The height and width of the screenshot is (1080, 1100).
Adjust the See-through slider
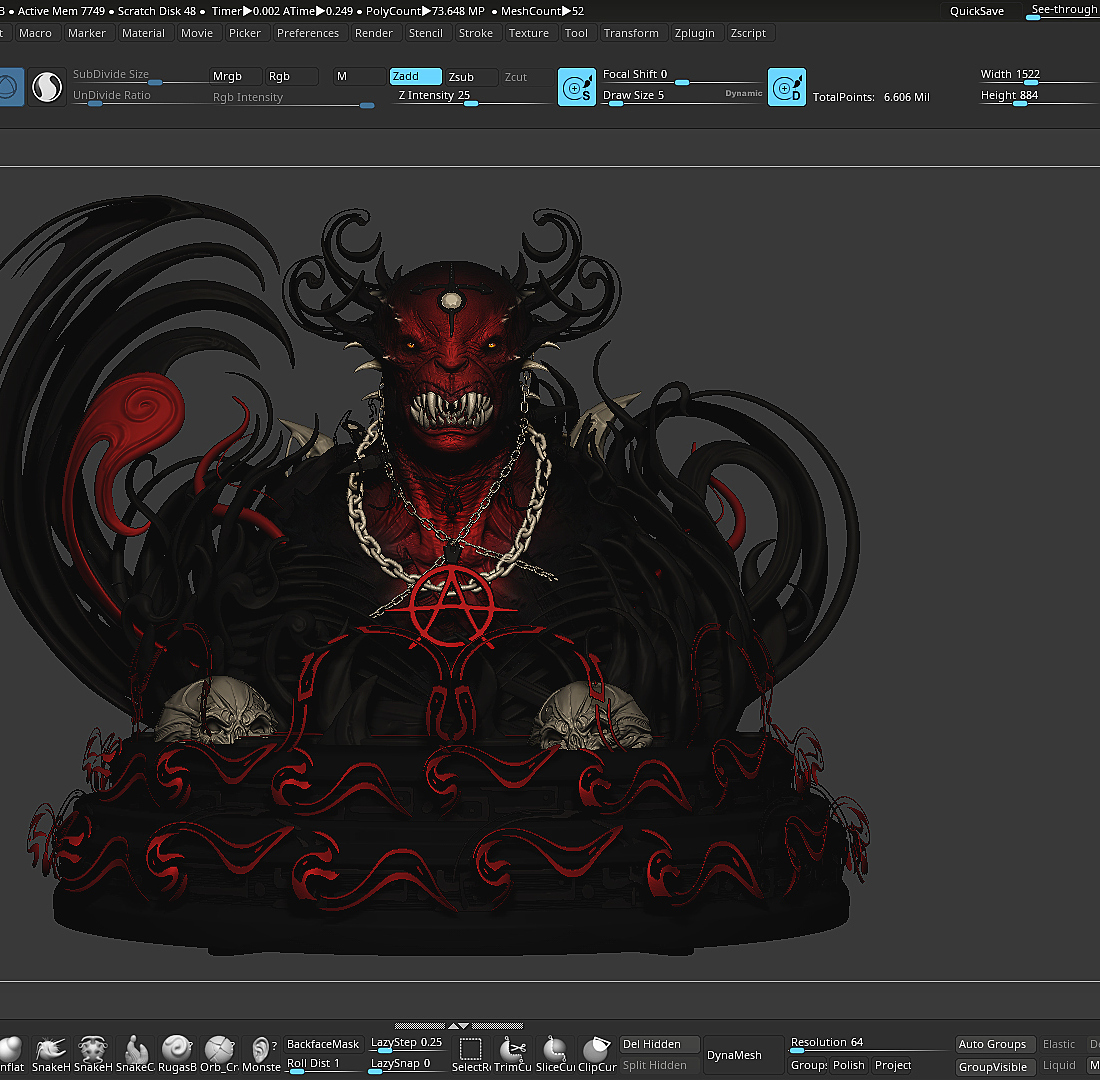[1062, 11]
